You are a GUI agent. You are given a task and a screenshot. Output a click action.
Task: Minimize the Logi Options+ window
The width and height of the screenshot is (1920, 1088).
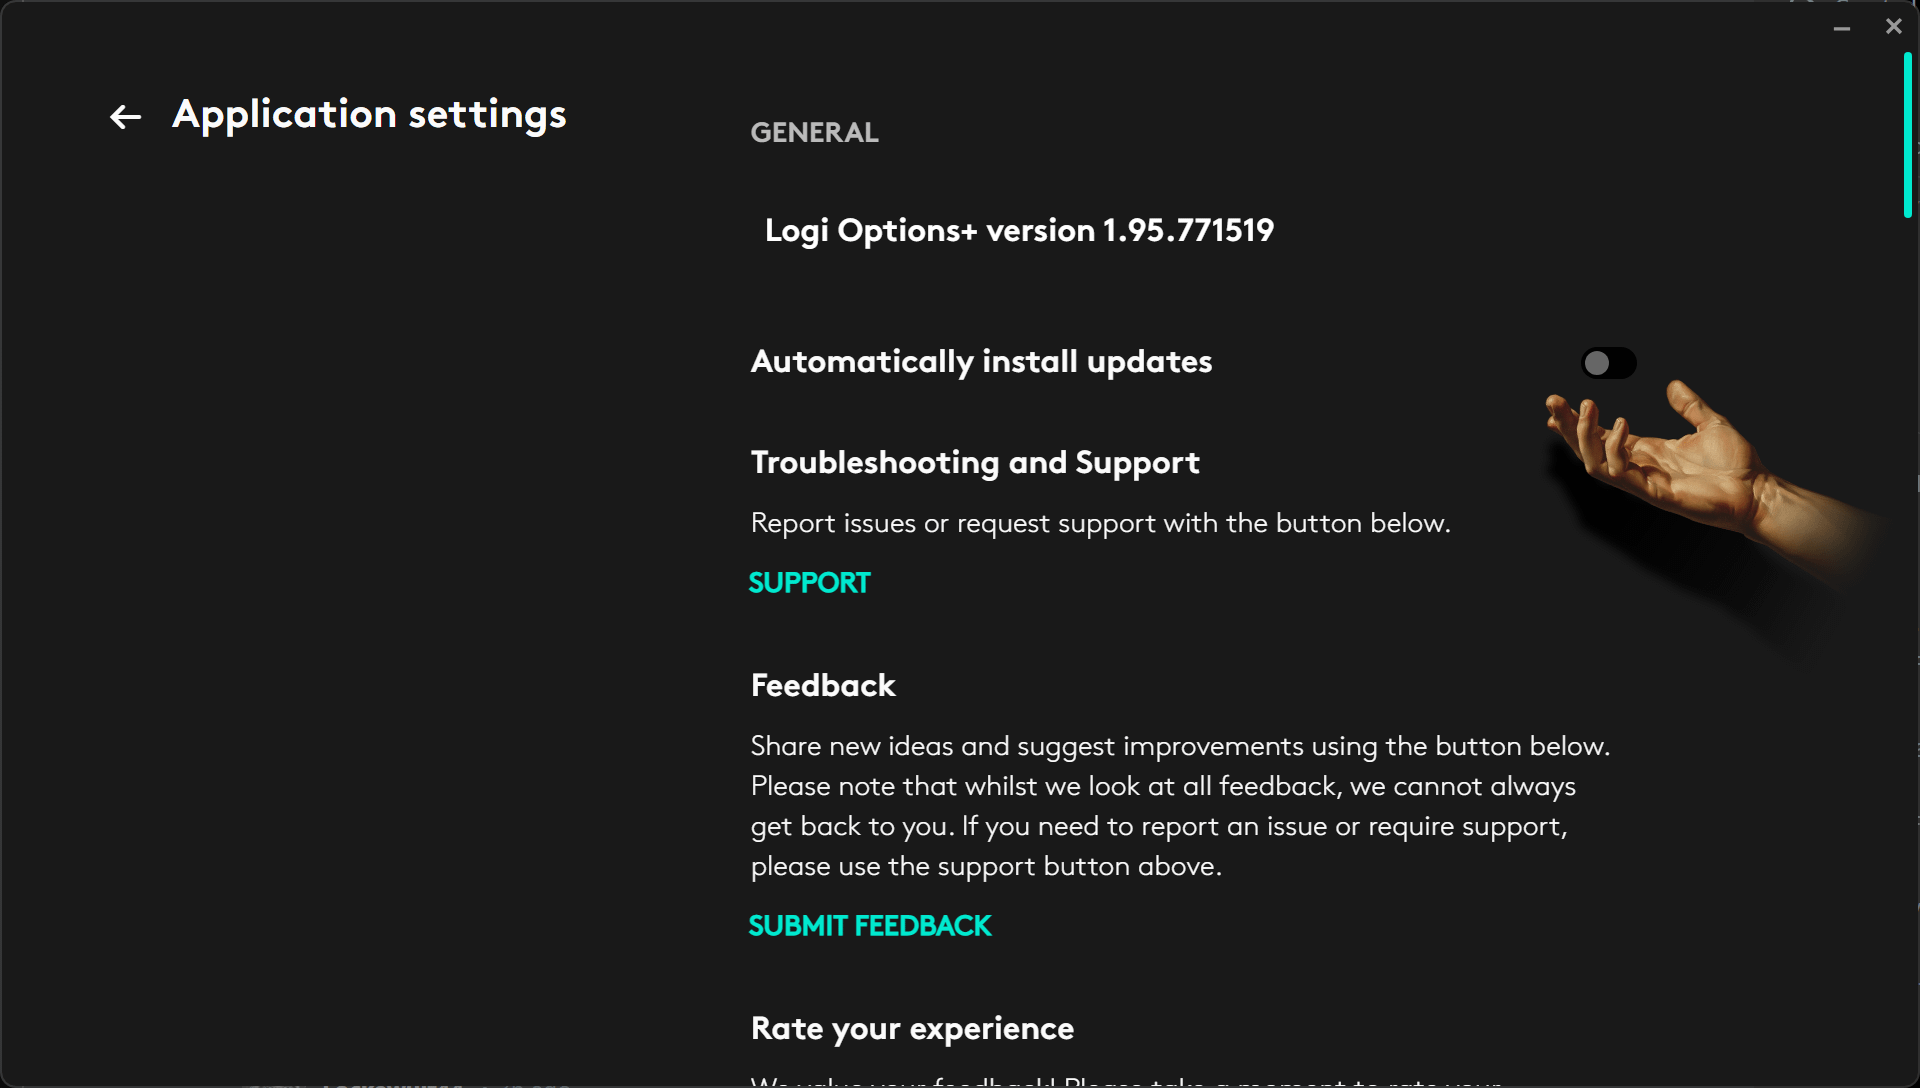(x=1842, y=28)
